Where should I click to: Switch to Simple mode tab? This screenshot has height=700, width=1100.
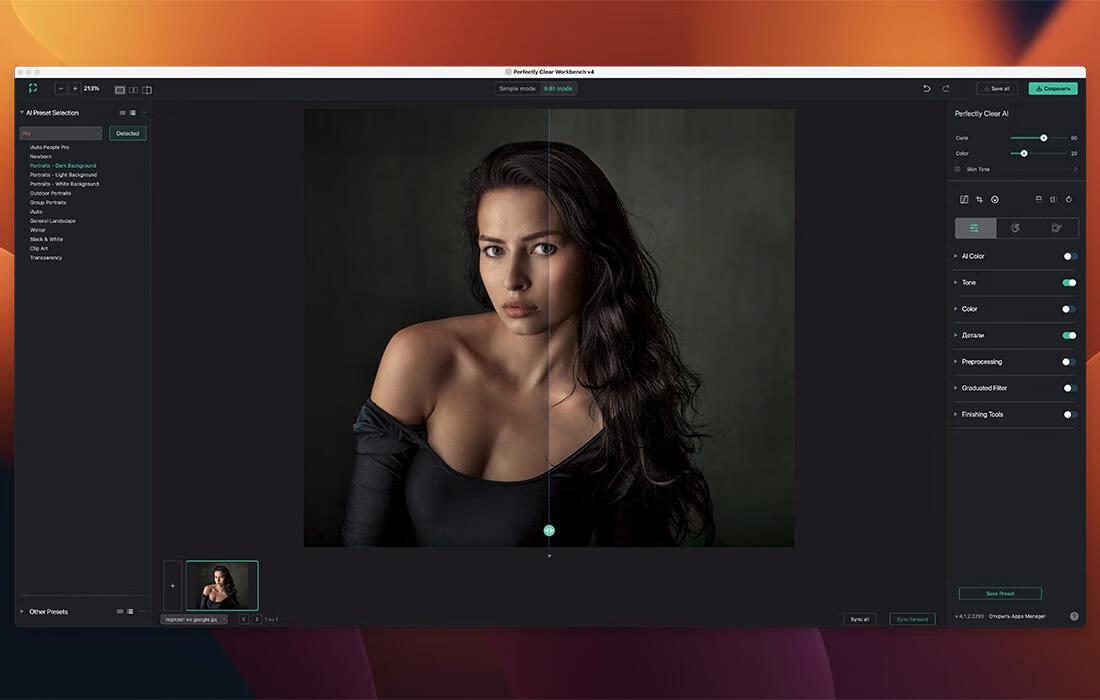tap(517, 89)
